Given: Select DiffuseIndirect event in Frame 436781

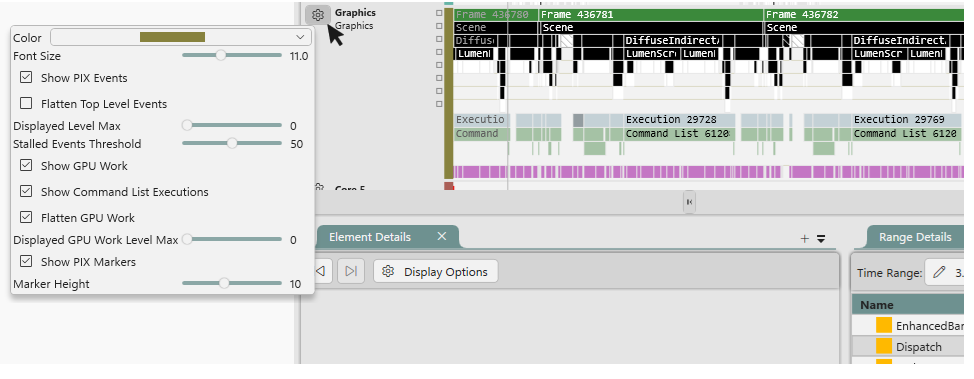Looking at the screenshot, I should coord(671,40).
